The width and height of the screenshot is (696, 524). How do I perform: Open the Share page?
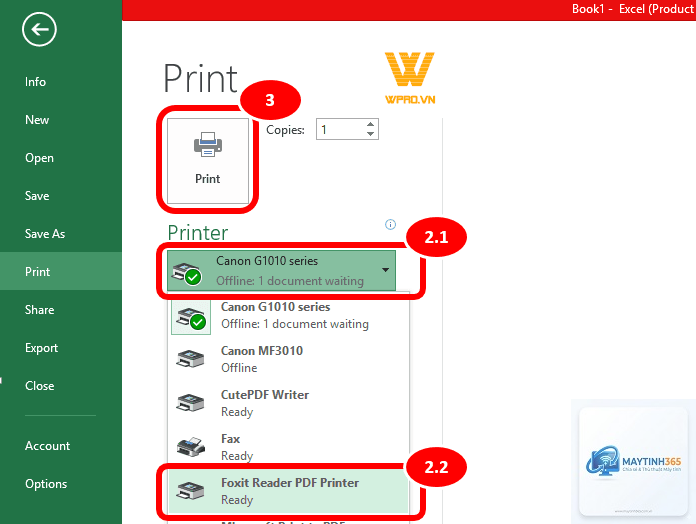40,310
